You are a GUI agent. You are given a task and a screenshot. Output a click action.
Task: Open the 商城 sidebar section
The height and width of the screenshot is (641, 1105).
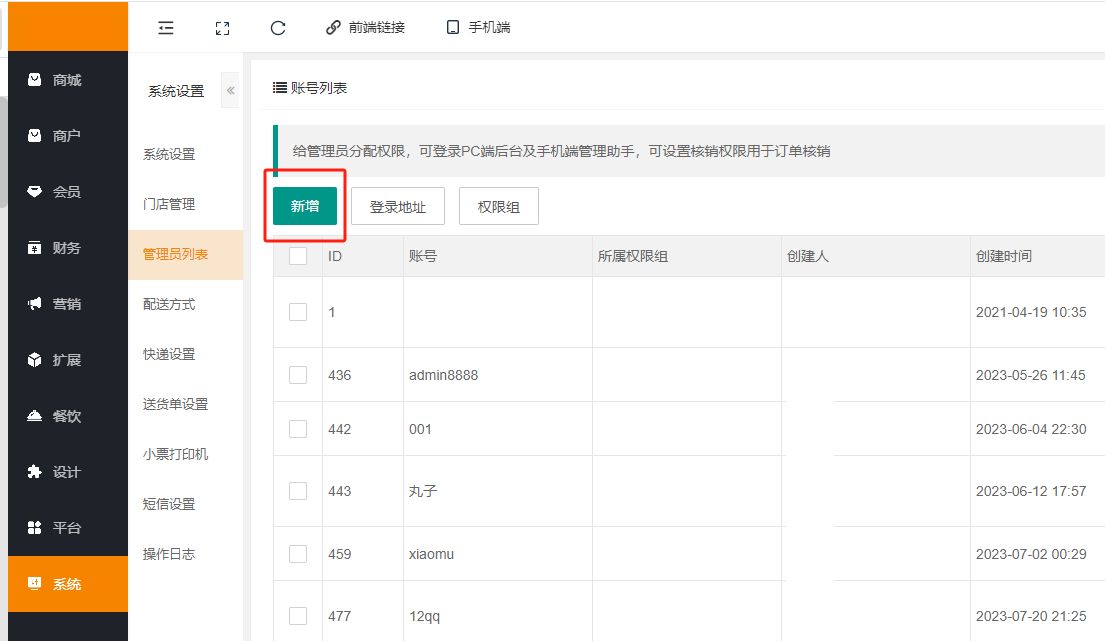click(x=67, y=80)
